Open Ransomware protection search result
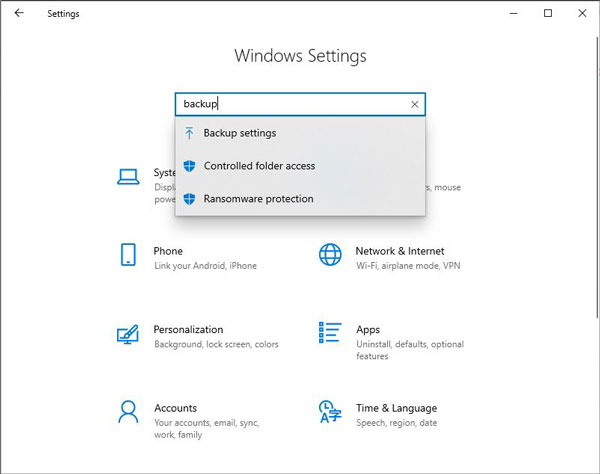Image resolution: width=600 pixels, height=474 pixels. point(300,199)
